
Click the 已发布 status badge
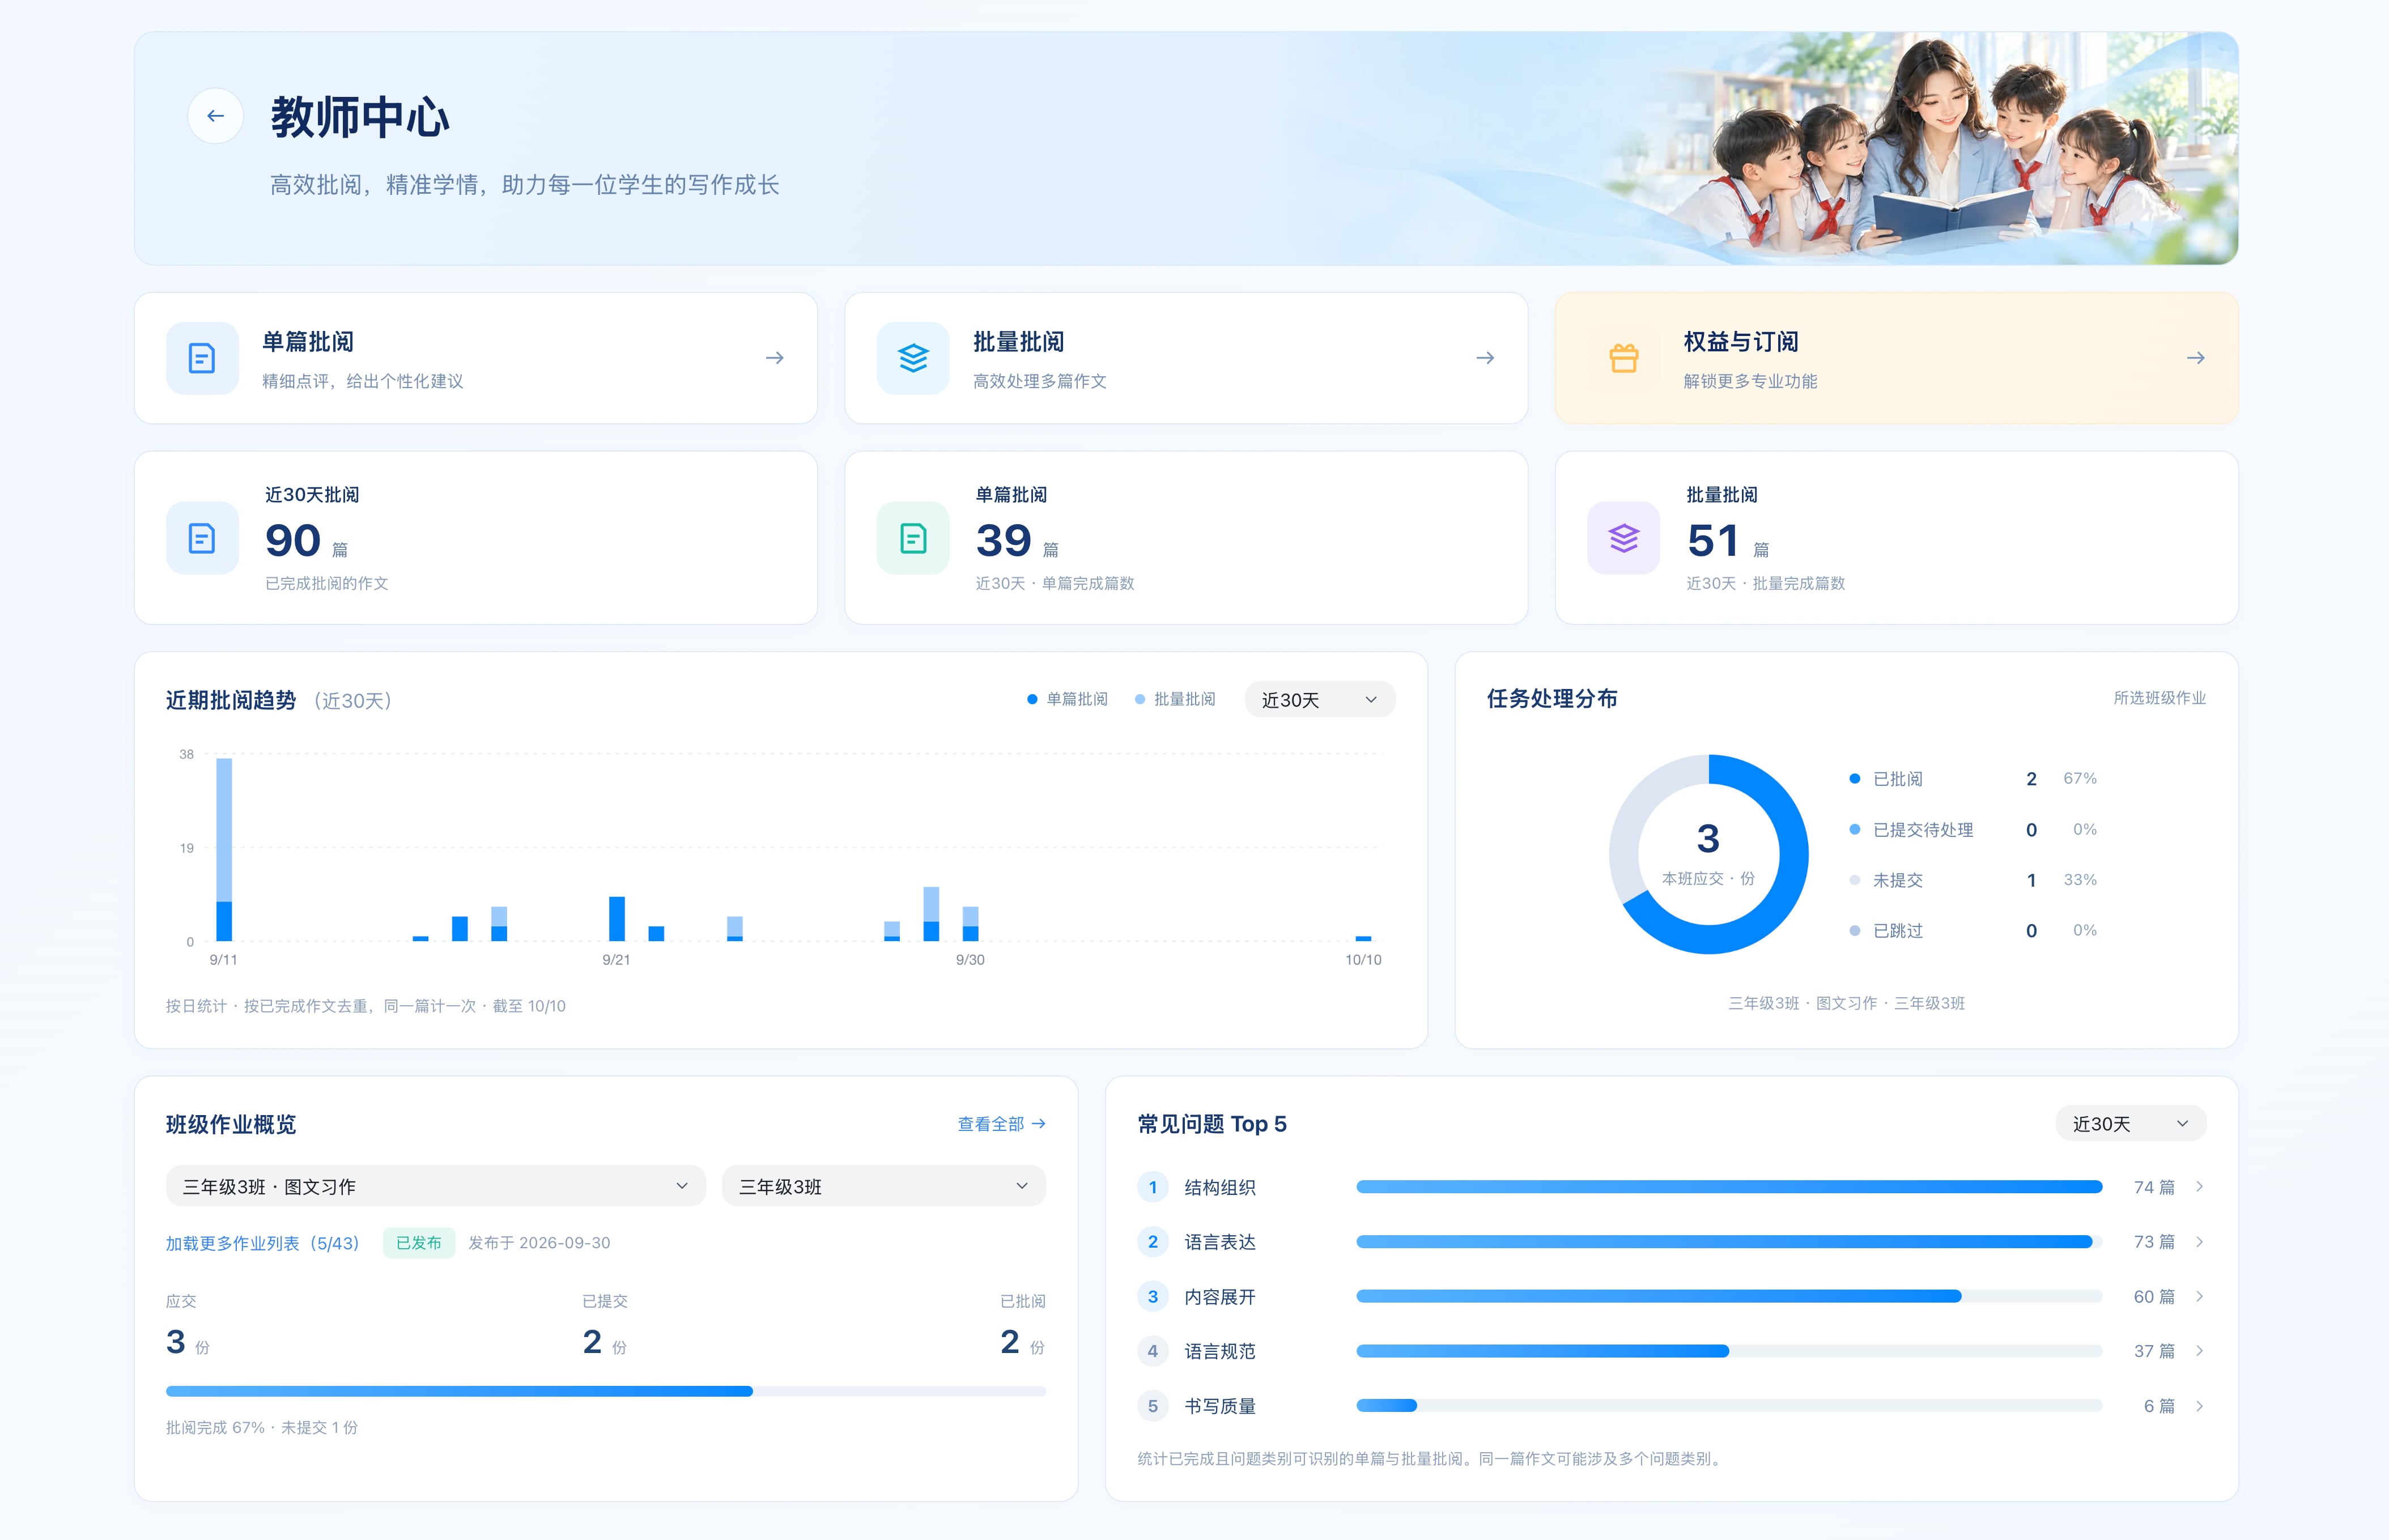coord(419,1243)
